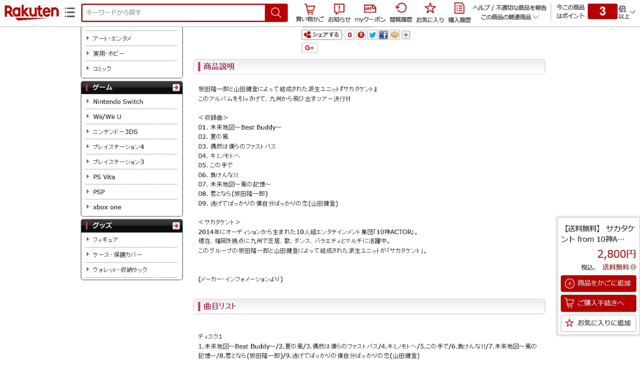The height and width of the screenshot is (375, 640).
Task: Click track '01. 未来地図~Best Buddy~'
Action: click(x=240, y=127)
